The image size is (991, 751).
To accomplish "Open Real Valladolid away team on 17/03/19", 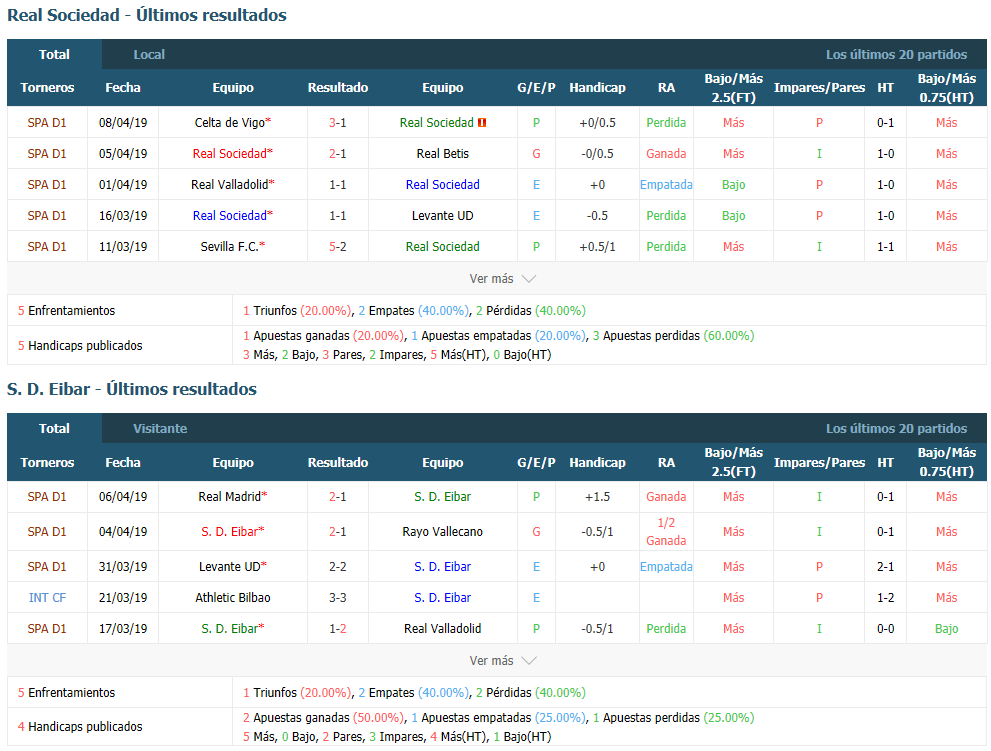I will pos(442,628).
